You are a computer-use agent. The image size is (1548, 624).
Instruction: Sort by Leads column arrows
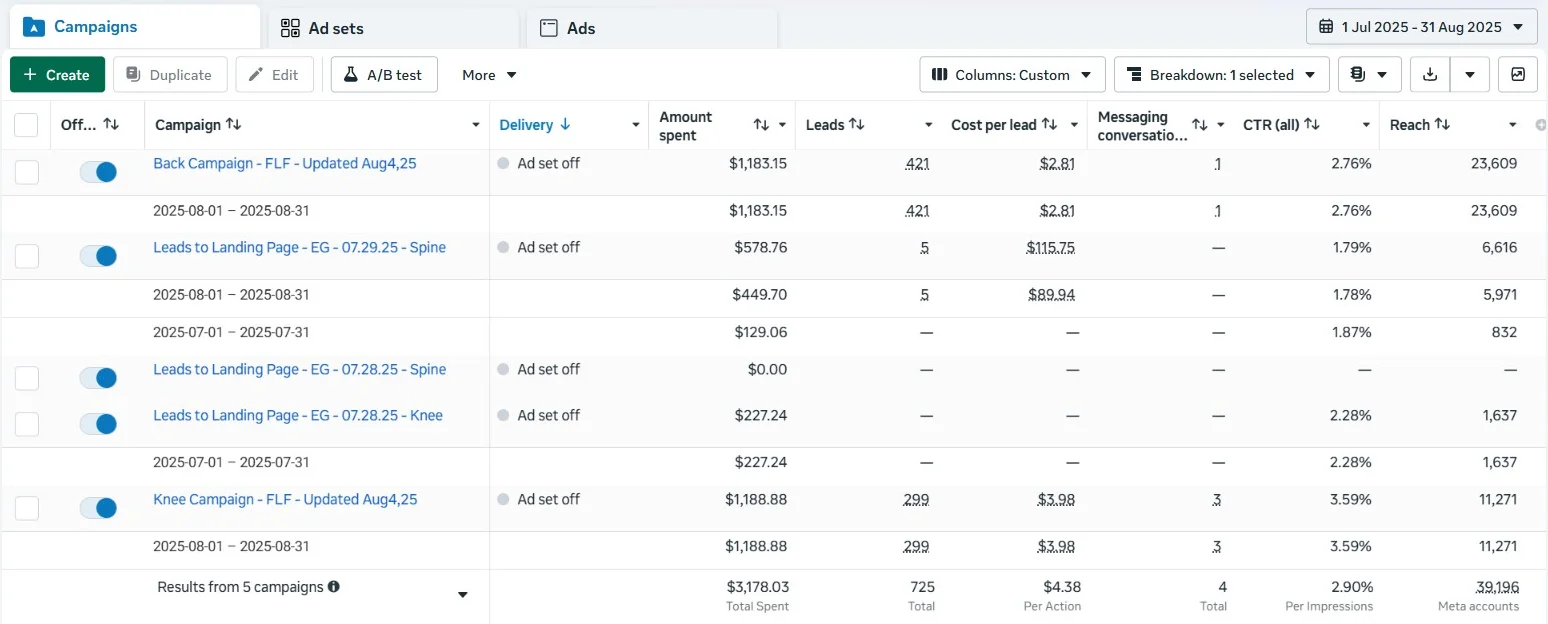click(856, 124)
